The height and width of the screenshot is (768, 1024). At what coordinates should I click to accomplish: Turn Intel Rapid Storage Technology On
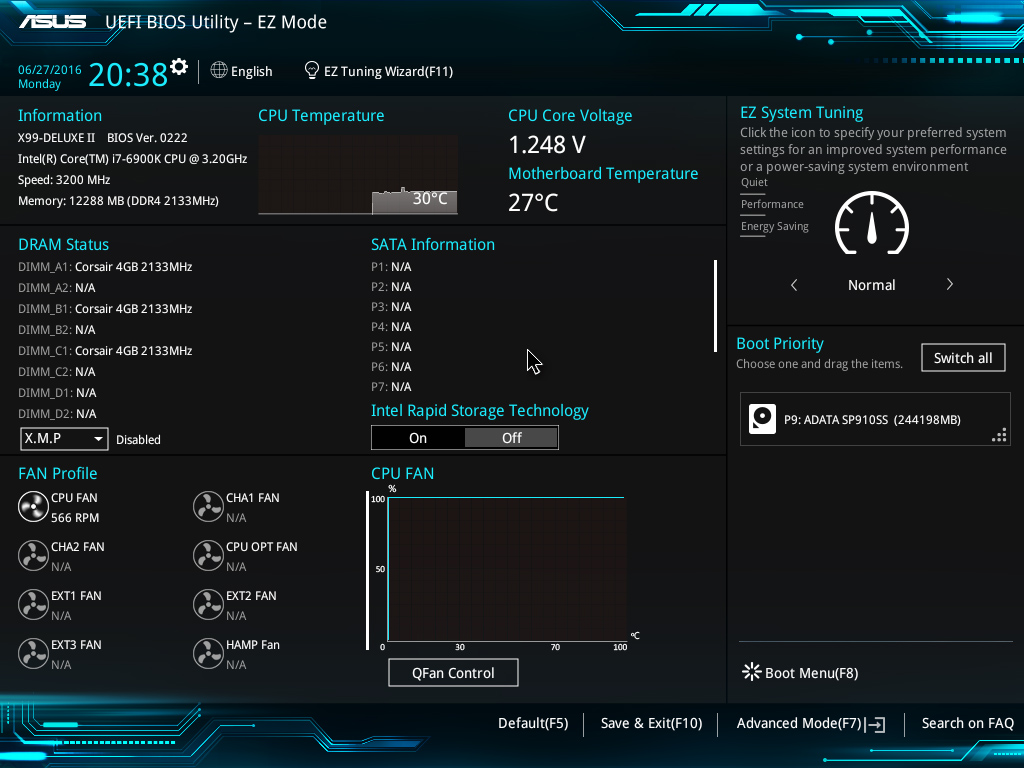(x=418, y=438)
